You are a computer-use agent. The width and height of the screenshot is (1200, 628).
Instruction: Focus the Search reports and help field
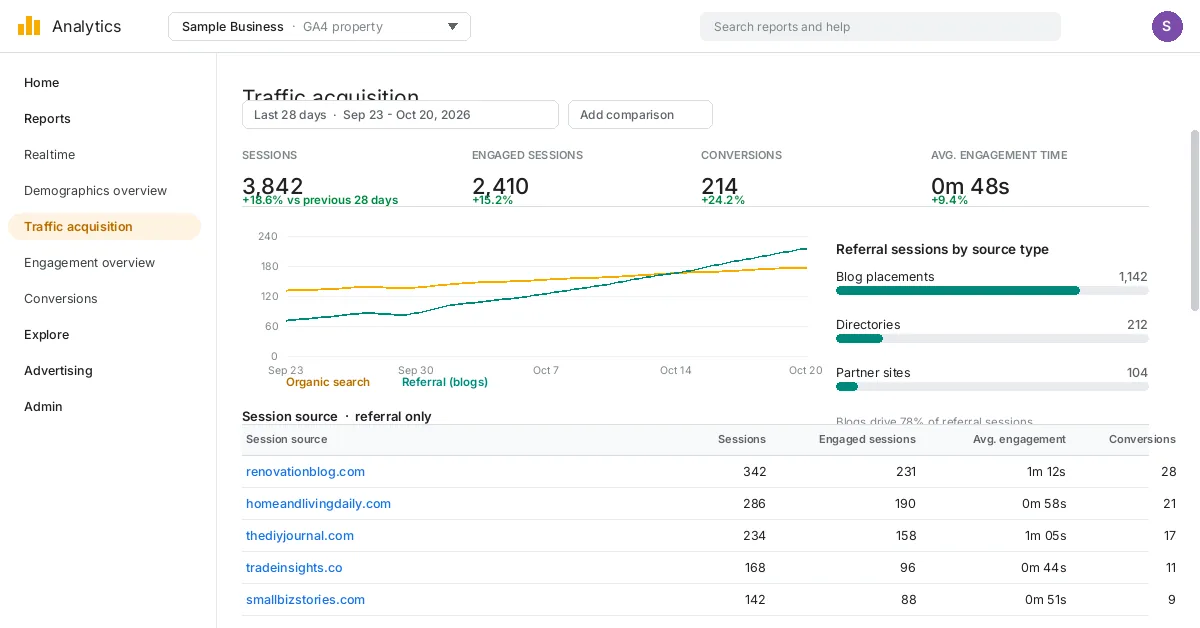coord(880,27)
